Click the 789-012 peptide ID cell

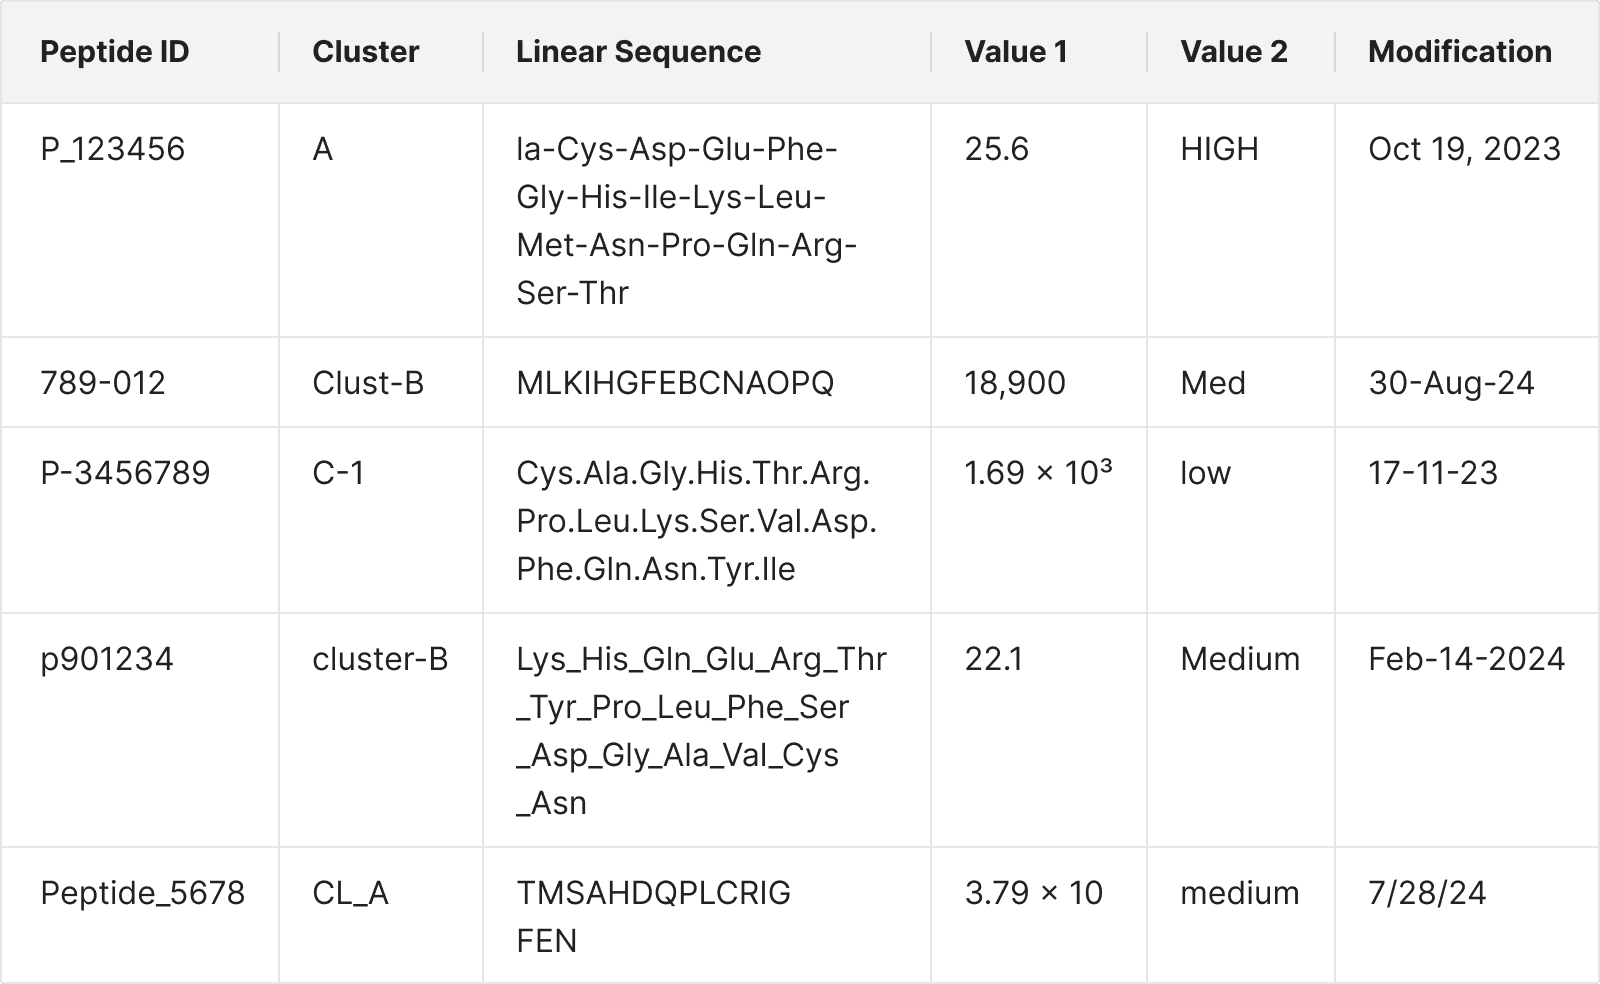[x=103, y=383]
